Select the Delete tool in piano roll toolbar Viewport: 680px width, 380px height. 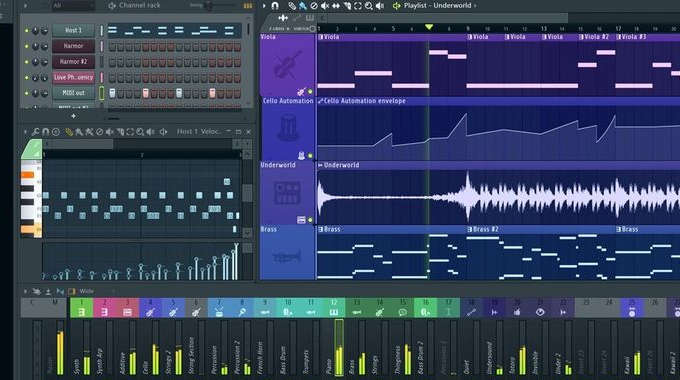click(x=99, y=131)
